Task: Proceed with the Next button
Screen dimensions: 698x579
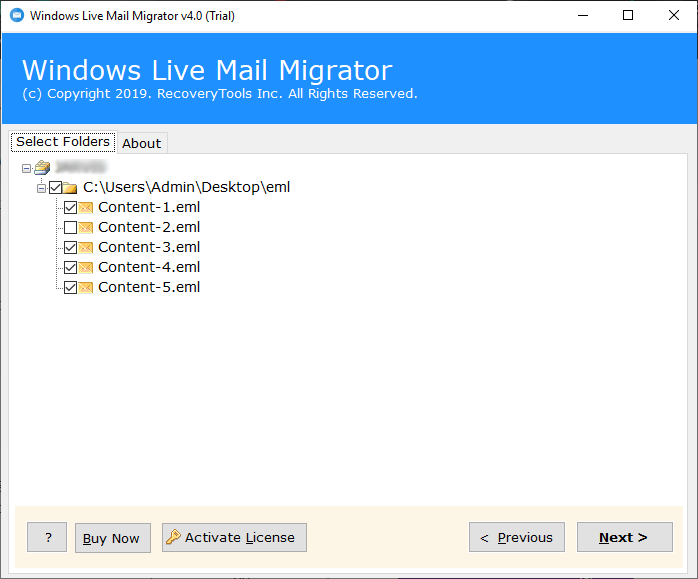Action: pos(625,537)
